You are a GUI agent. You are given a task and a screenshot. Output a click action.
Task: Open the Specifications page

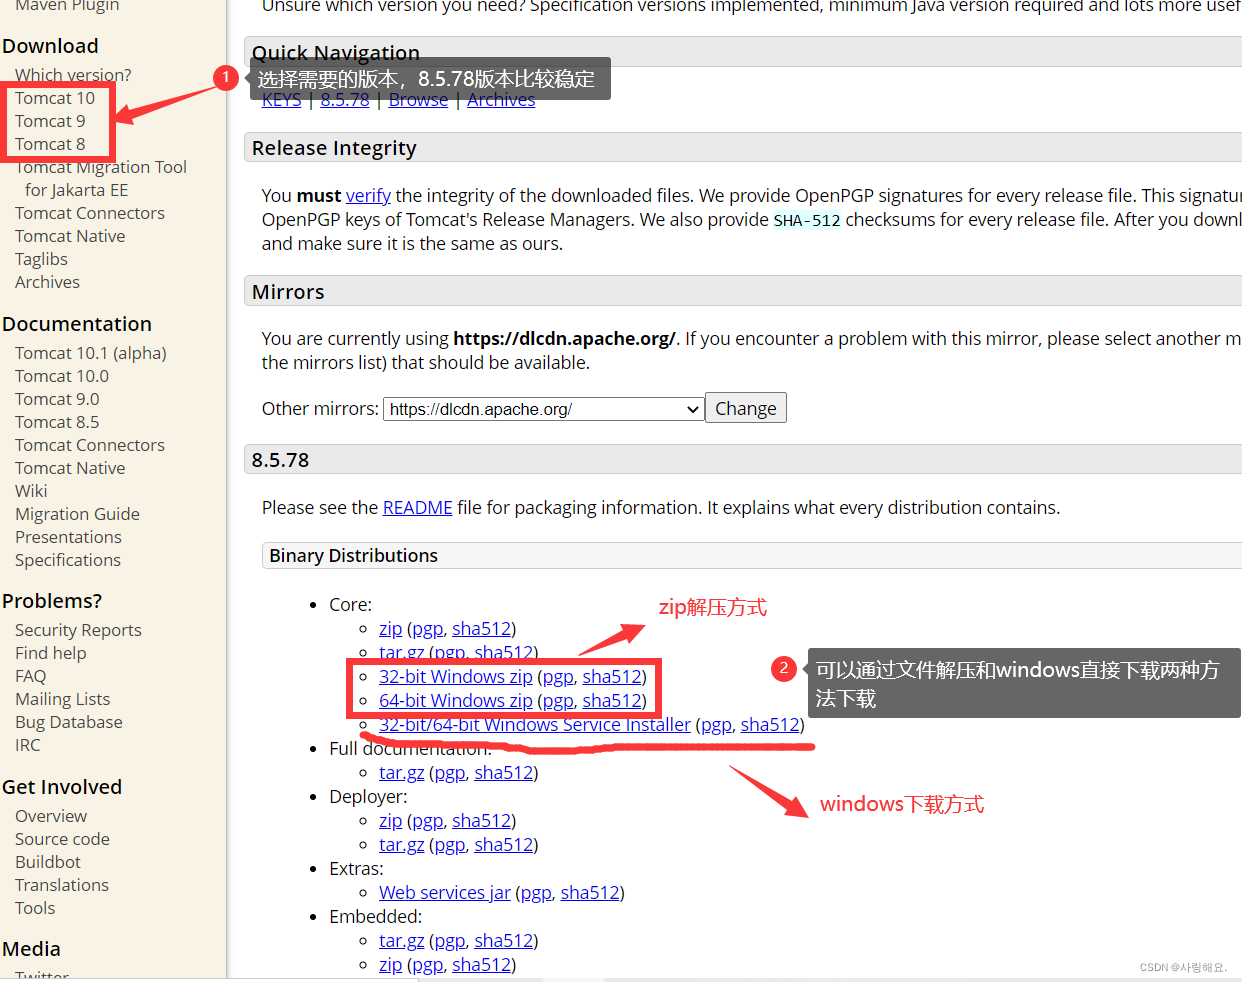[68, 560]
